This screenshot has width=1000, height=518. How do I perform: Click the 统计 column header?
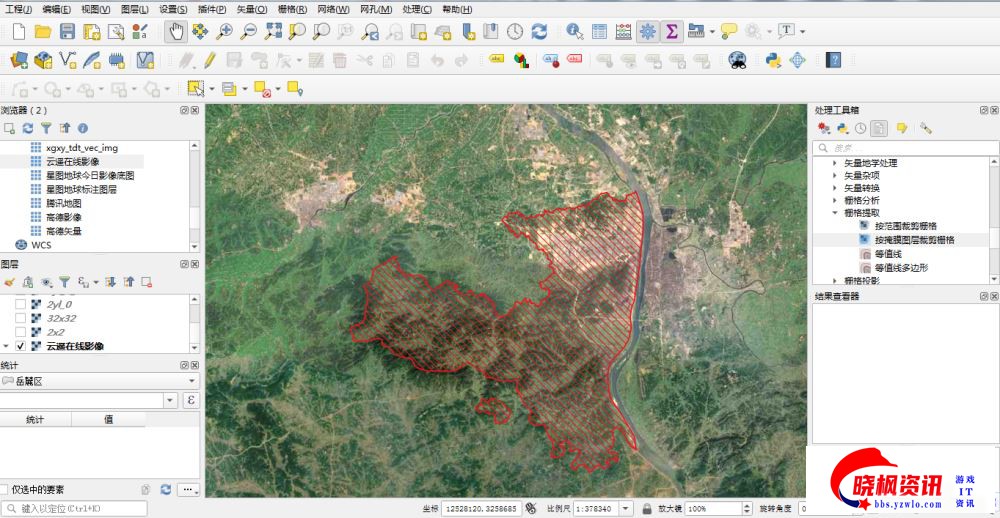pyautogui.click(x=36, y=419)
